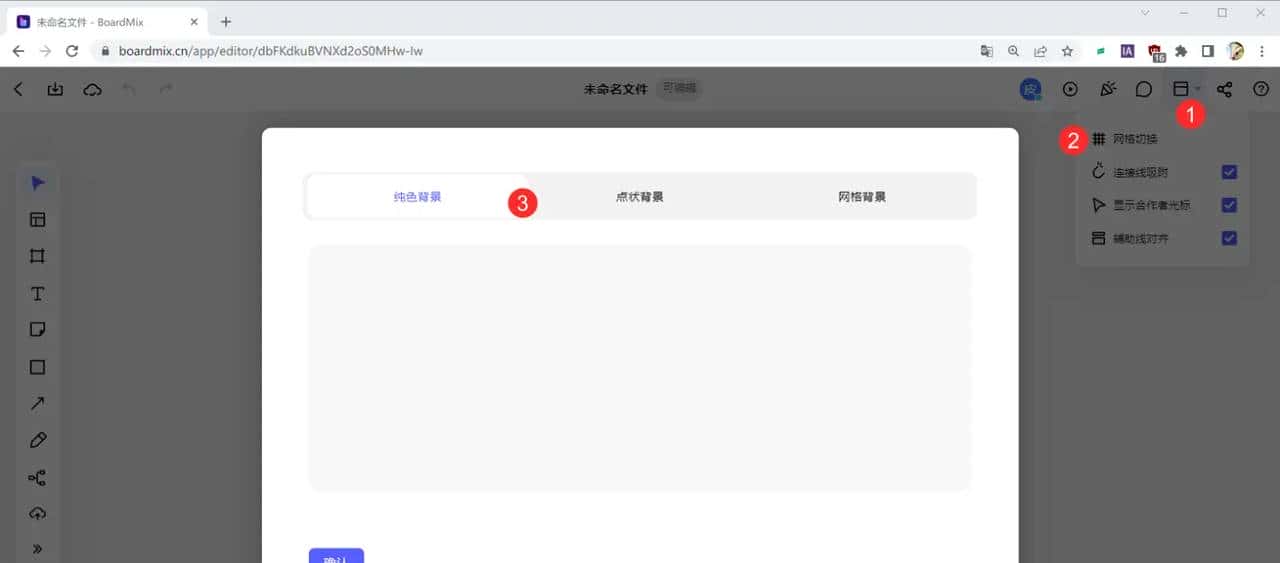Toggle the browser side panel

click(x=1208, y=50)
